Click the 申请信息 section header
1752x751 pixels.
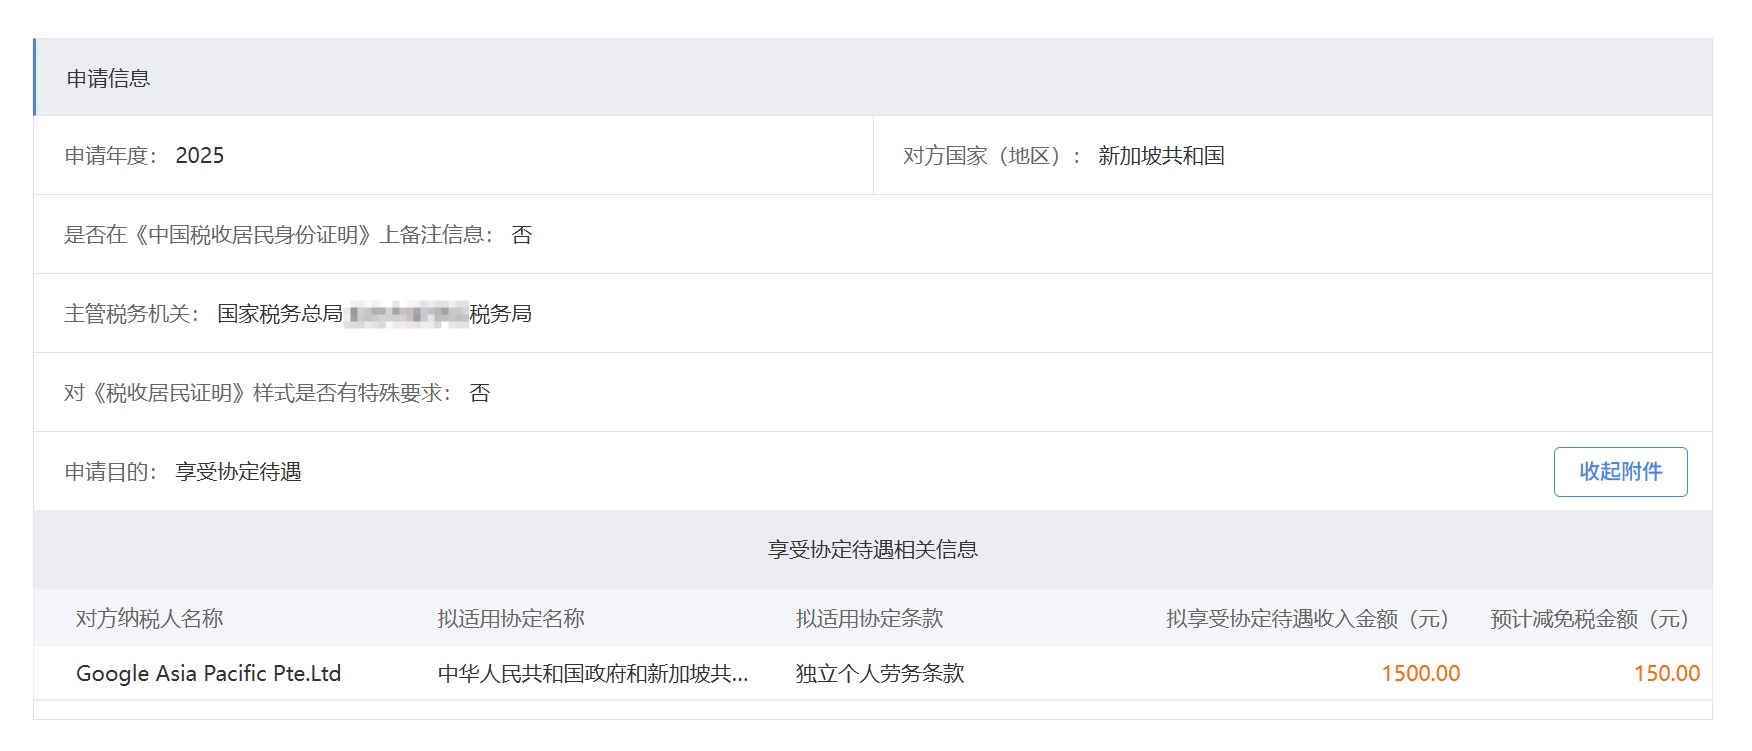click(x=108, y=78)
